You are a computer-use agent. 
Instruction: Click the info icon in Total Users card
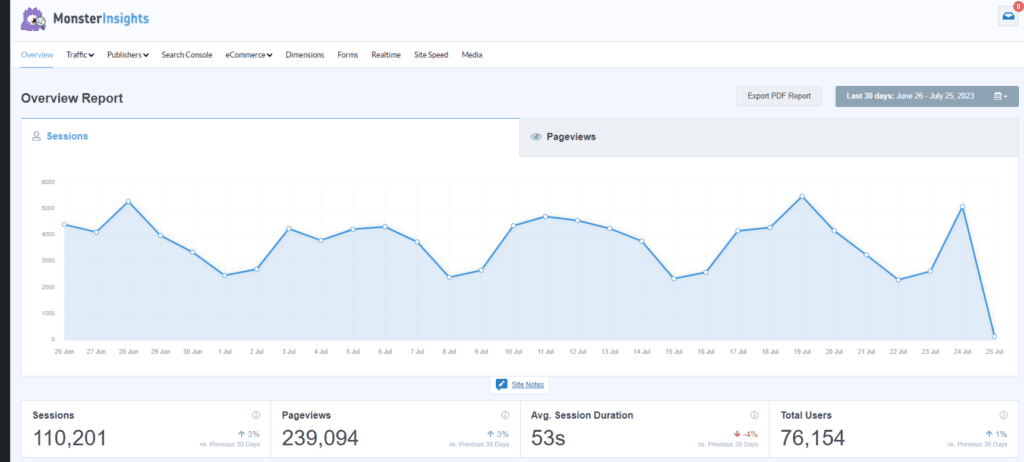[x=1003, y=415]
